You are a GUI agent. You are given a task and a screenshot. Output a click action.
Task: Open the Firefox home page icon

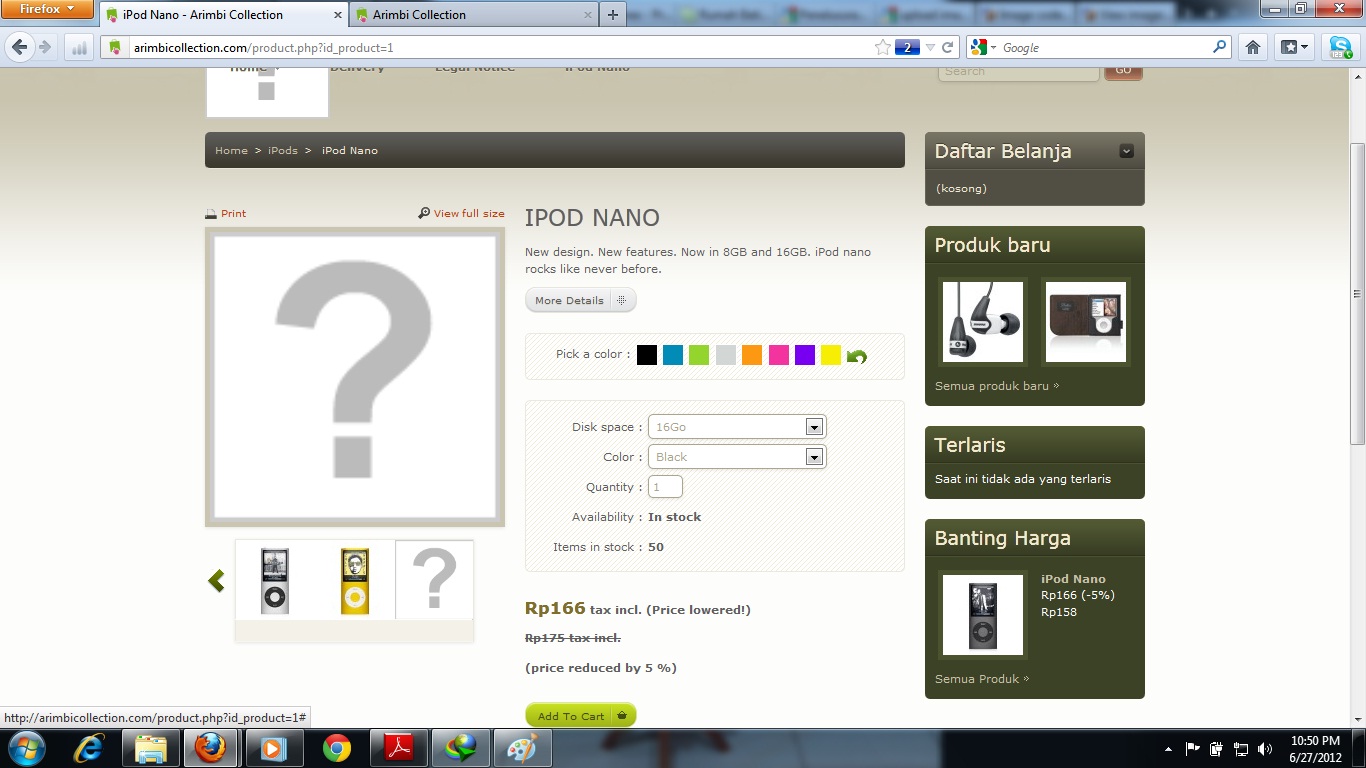tap(1253, 47)
